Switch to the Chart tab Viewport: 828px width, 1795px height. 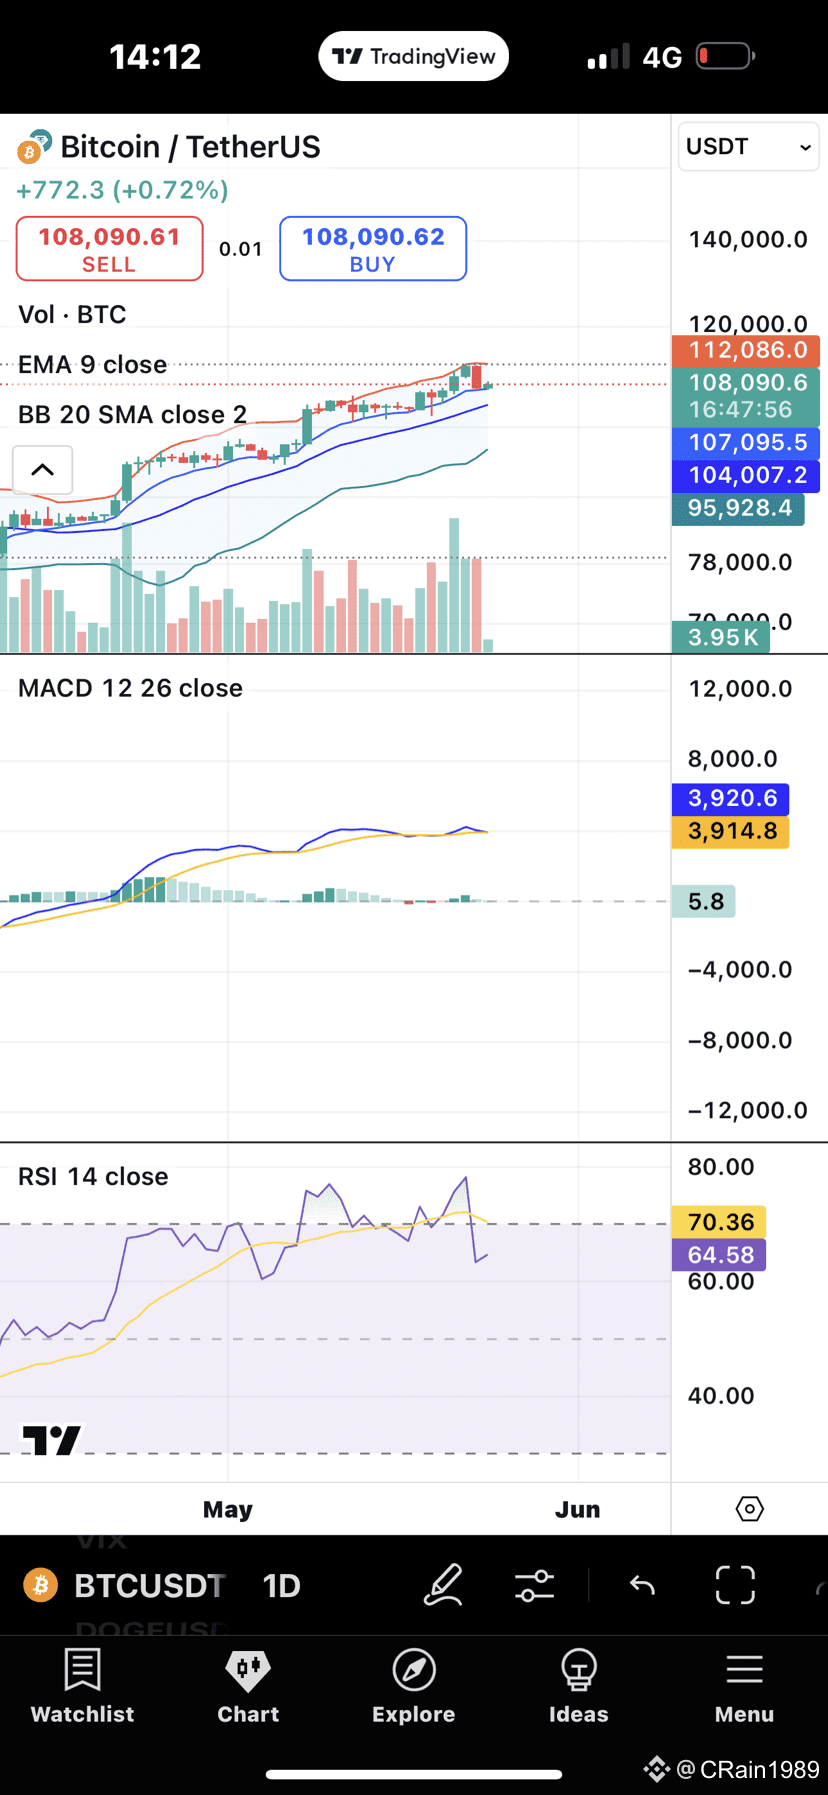(x=248, y=1687)
